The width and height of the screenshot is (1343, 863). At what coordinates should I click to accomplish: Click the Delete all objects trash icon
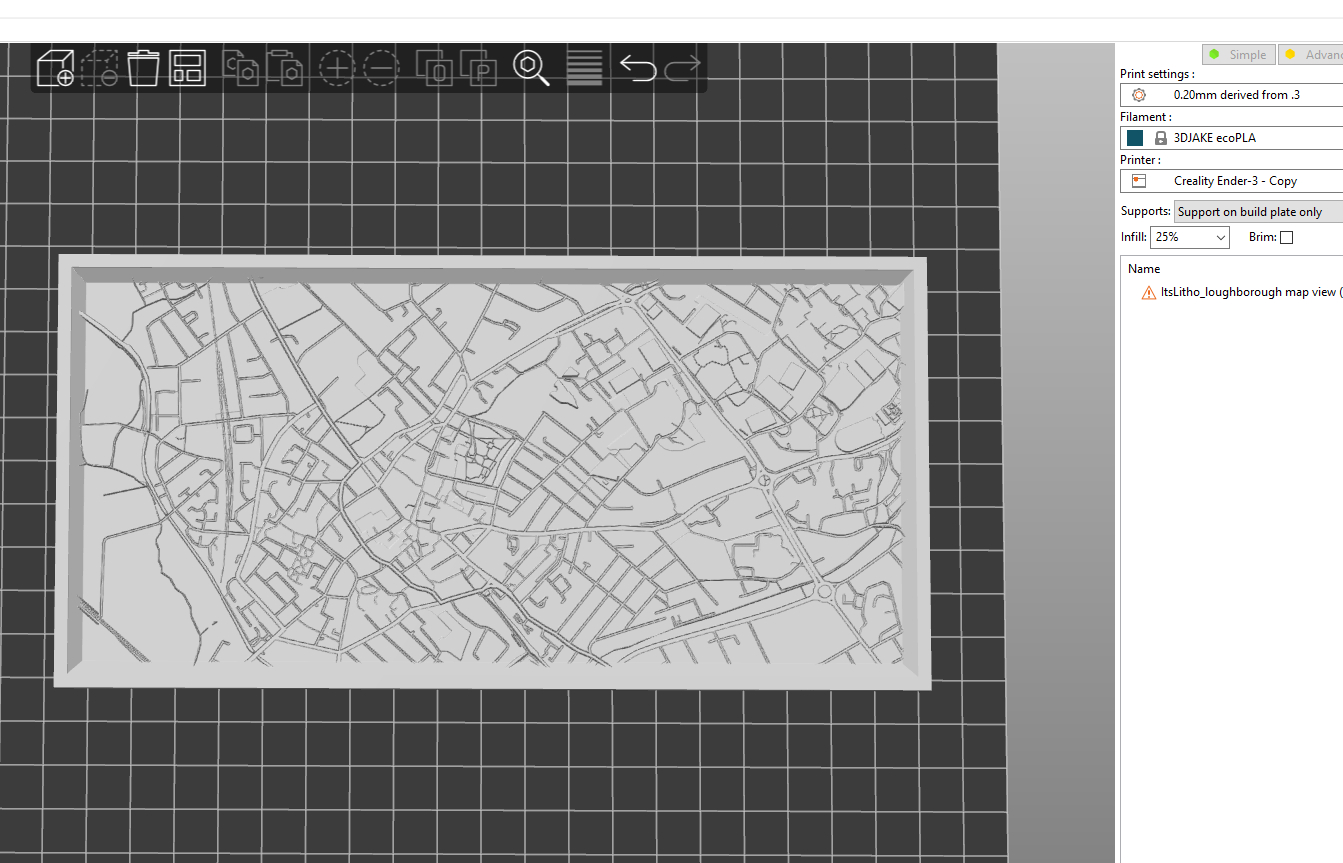coord(143,68)
